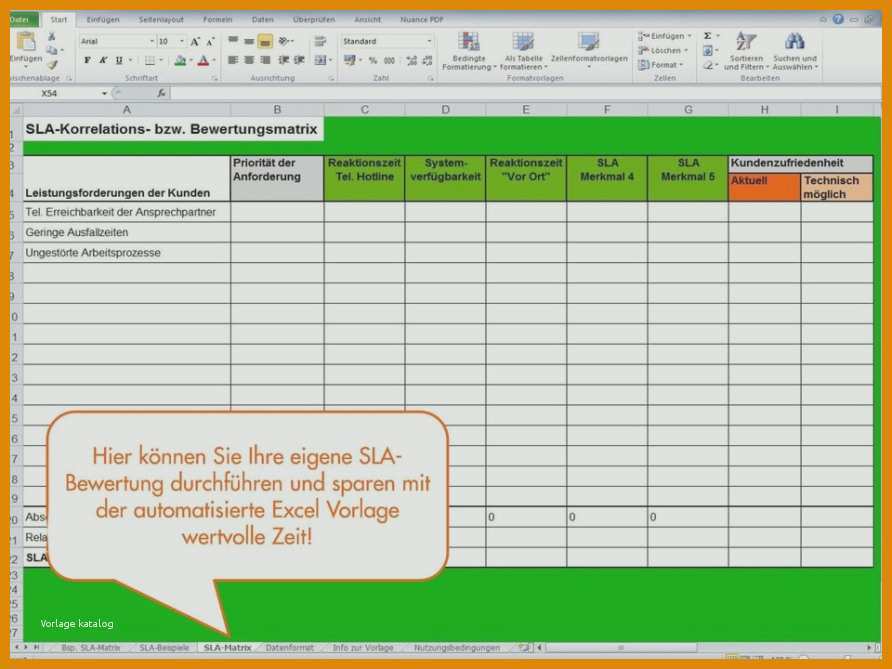Align cell content to middle
The width and height of the screenshot is (892, 669).
tap(249, 41)
